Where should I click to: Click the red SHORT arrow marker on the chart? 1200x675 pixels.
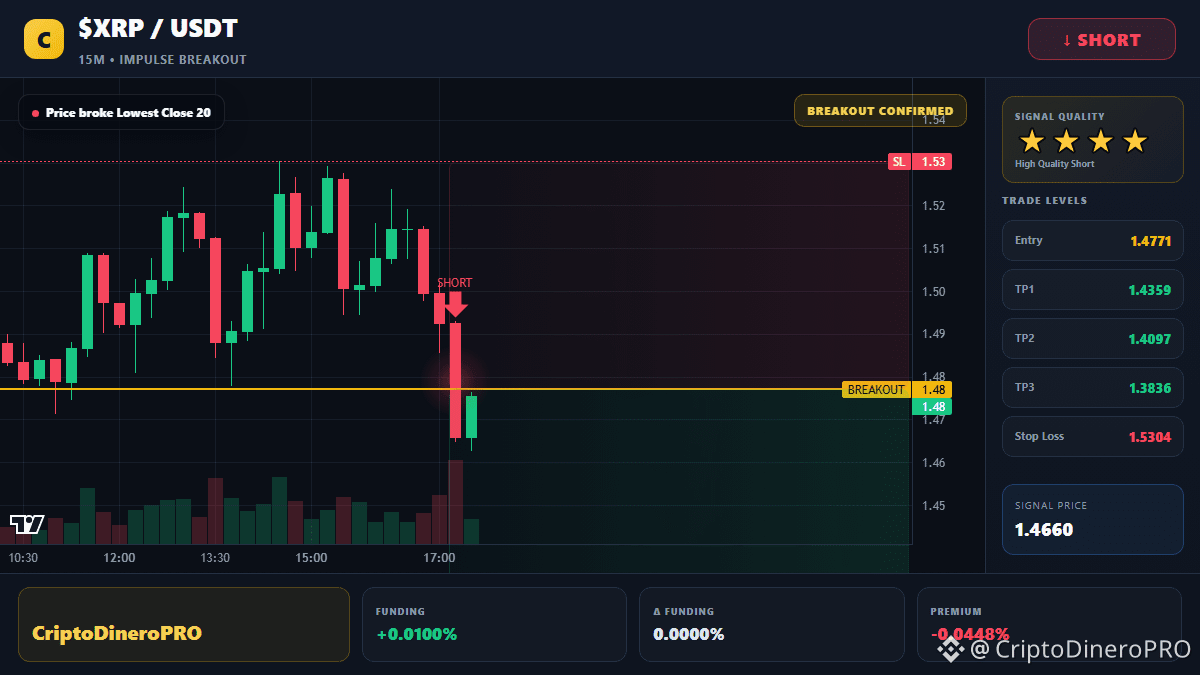coord(455,304)
